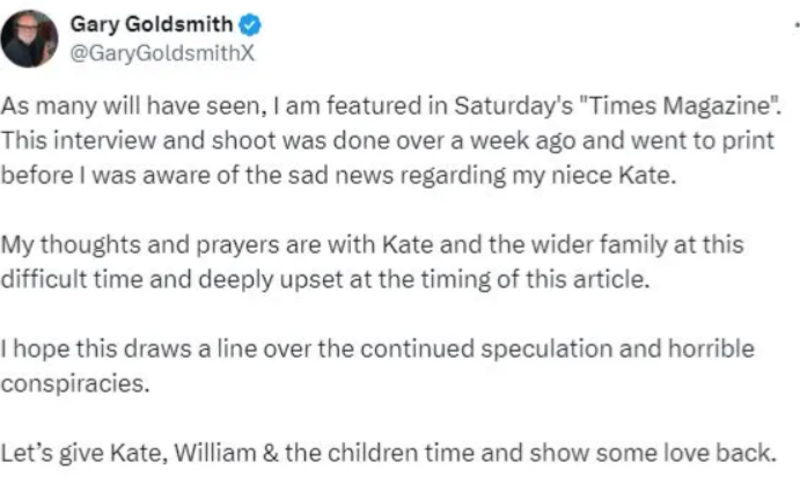Click the line beginning "before I was aware"
Screen dimensions: 800x484
pos(338,175)
